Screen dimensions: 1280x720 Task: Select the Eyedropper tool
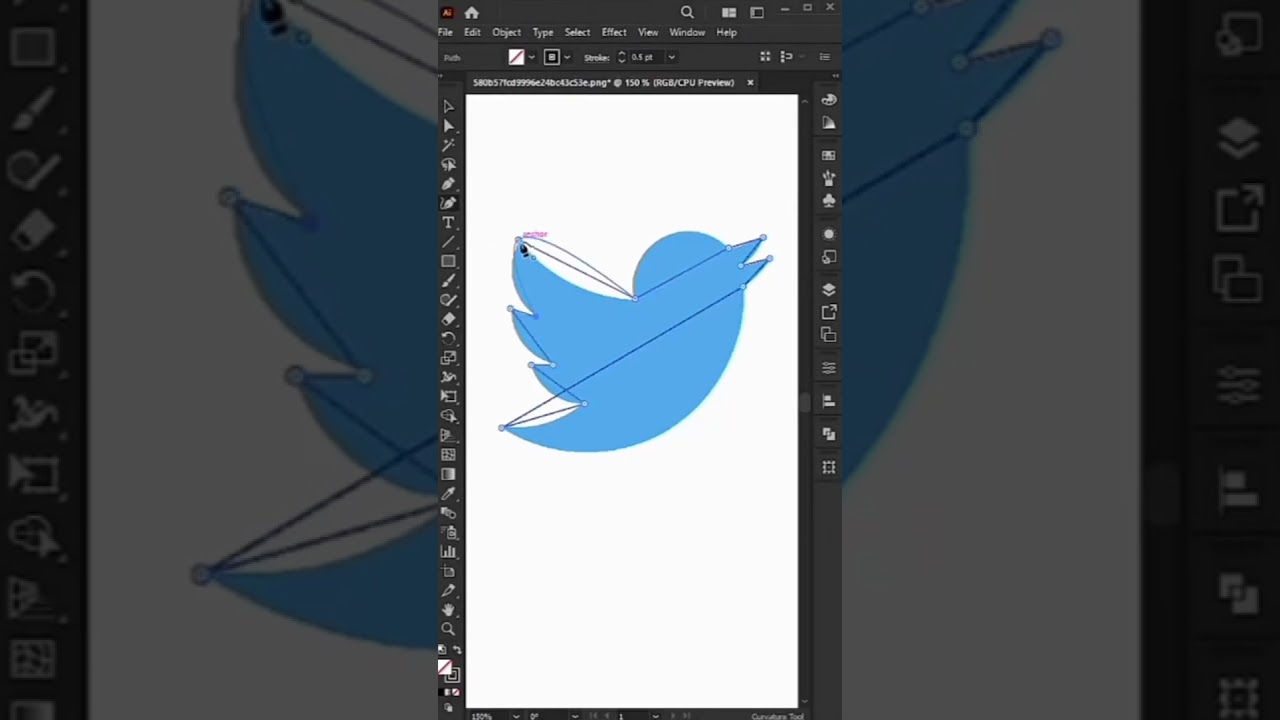pos(448,494)
